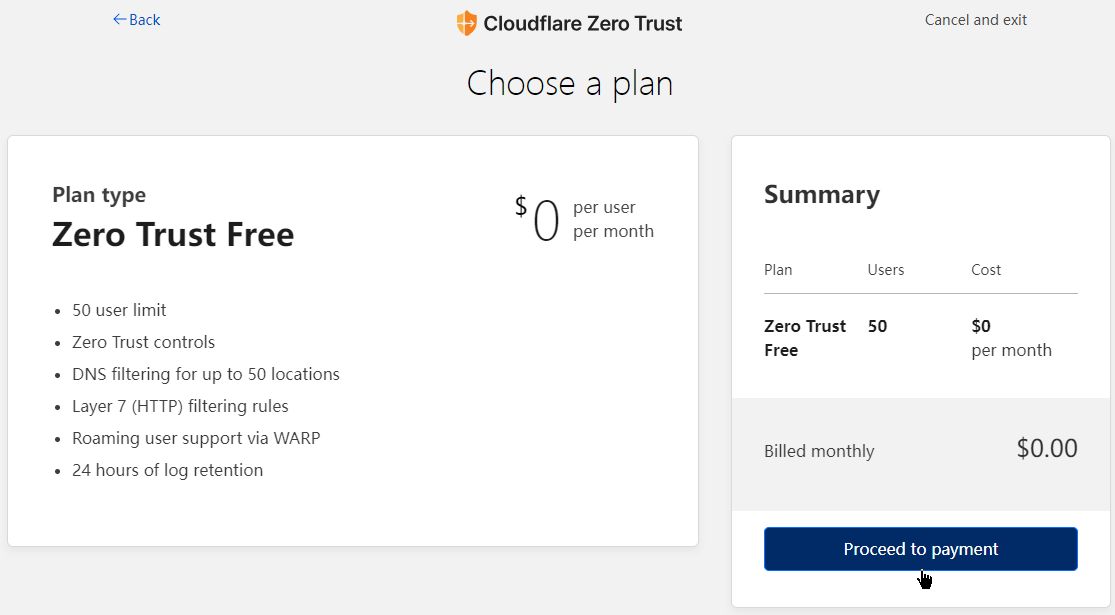The height and width of the screenshot is (615, 1115).
Task: Click the Cost column header
Action: tap(985, 270)
